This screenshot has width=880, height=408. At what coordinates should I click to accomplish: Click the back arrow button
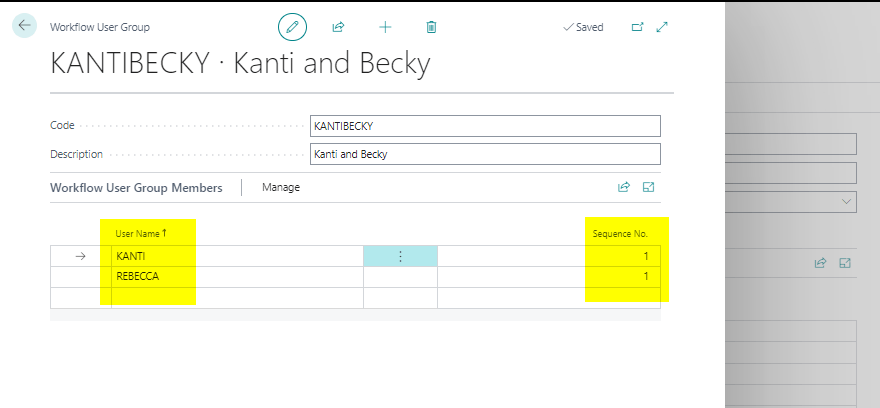(24, 26)
